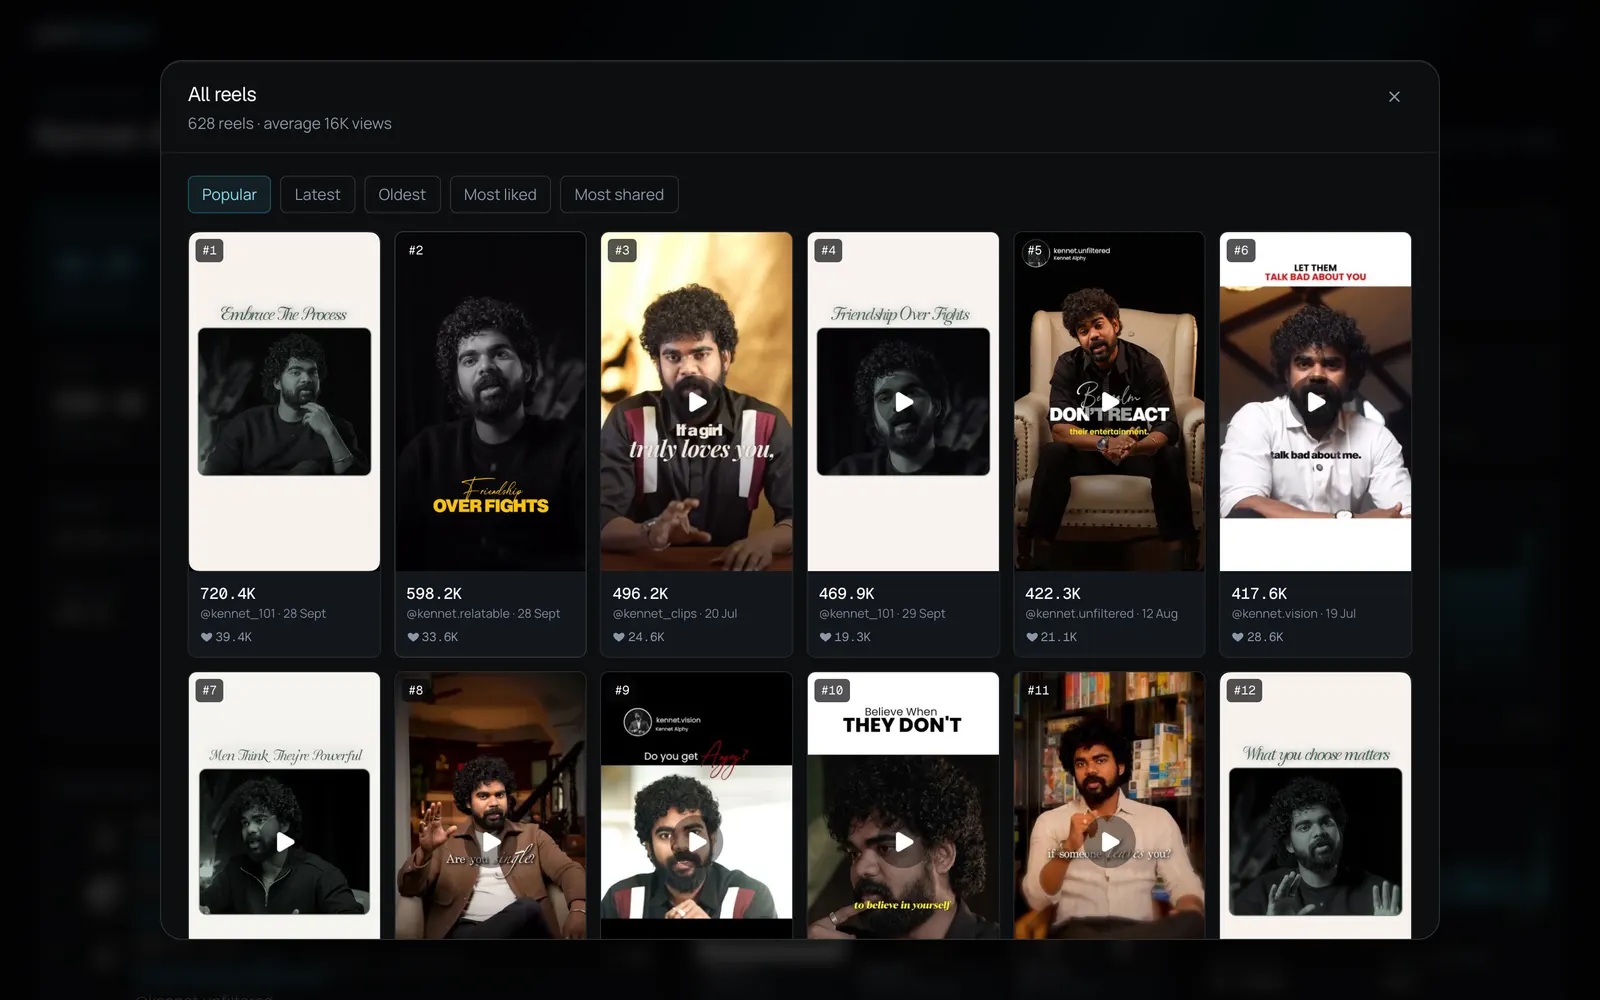This screenshot has width=1600, height=1000.
Task: Click the 417.6K view count
Action: 1259,593
